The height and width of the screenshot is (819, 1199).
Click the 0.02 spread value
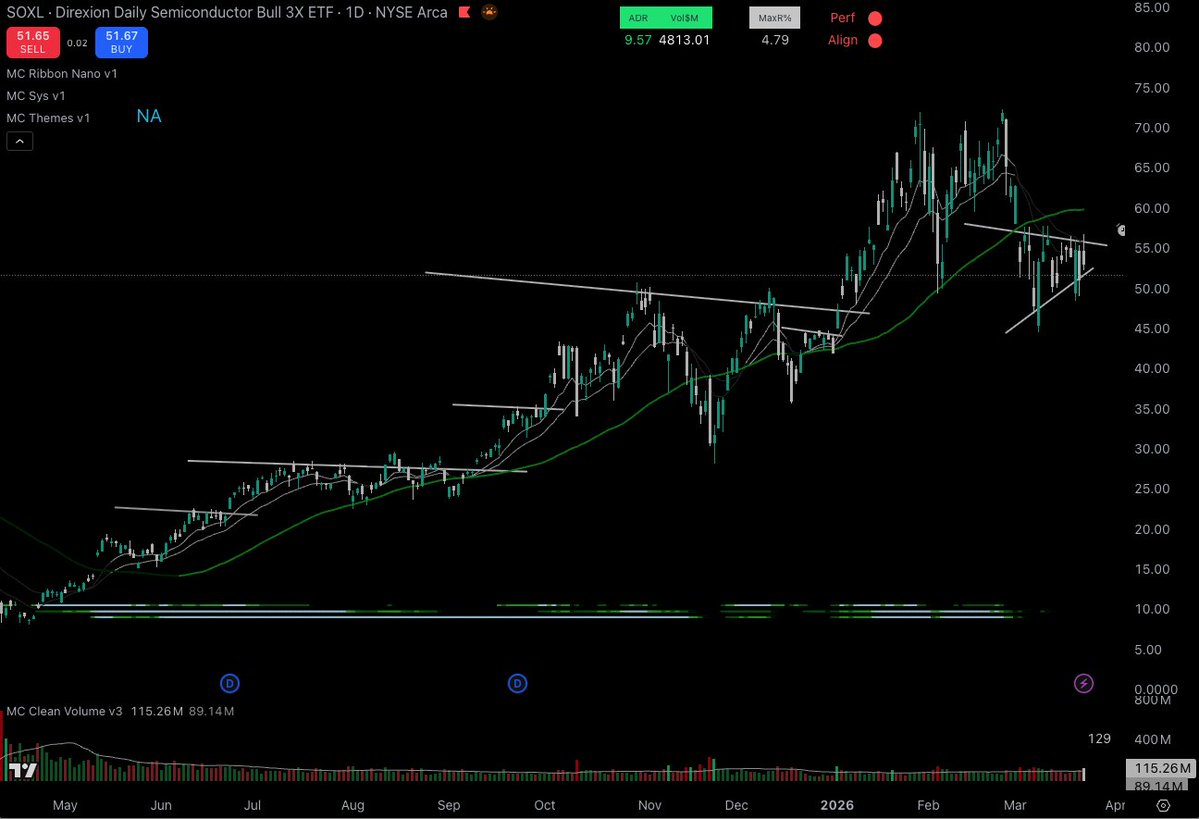tap(77, 43)
